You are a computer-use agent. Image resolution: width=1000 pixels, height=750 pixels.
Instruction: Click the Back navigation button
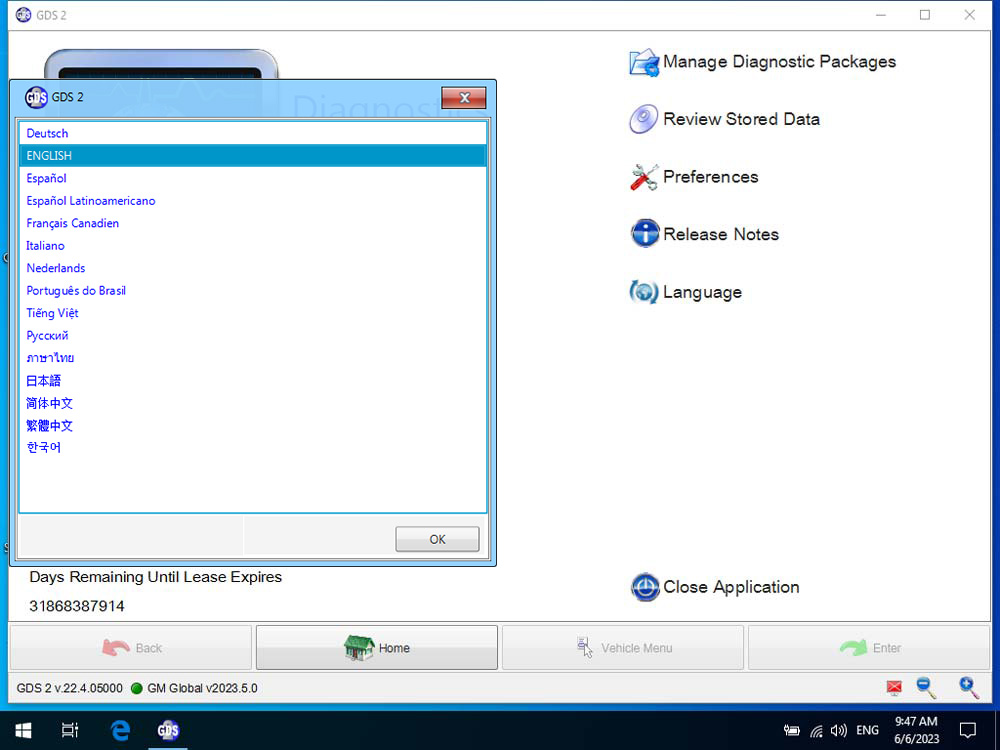click(131, 648)
